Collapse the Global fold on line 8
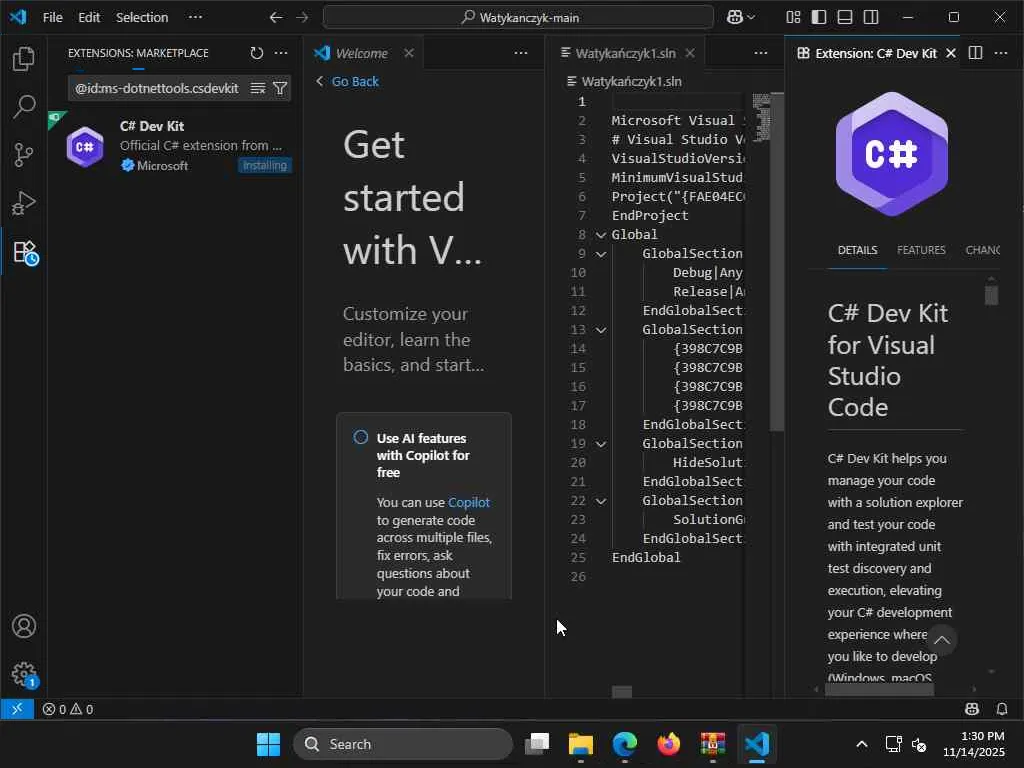 (601, 235)
